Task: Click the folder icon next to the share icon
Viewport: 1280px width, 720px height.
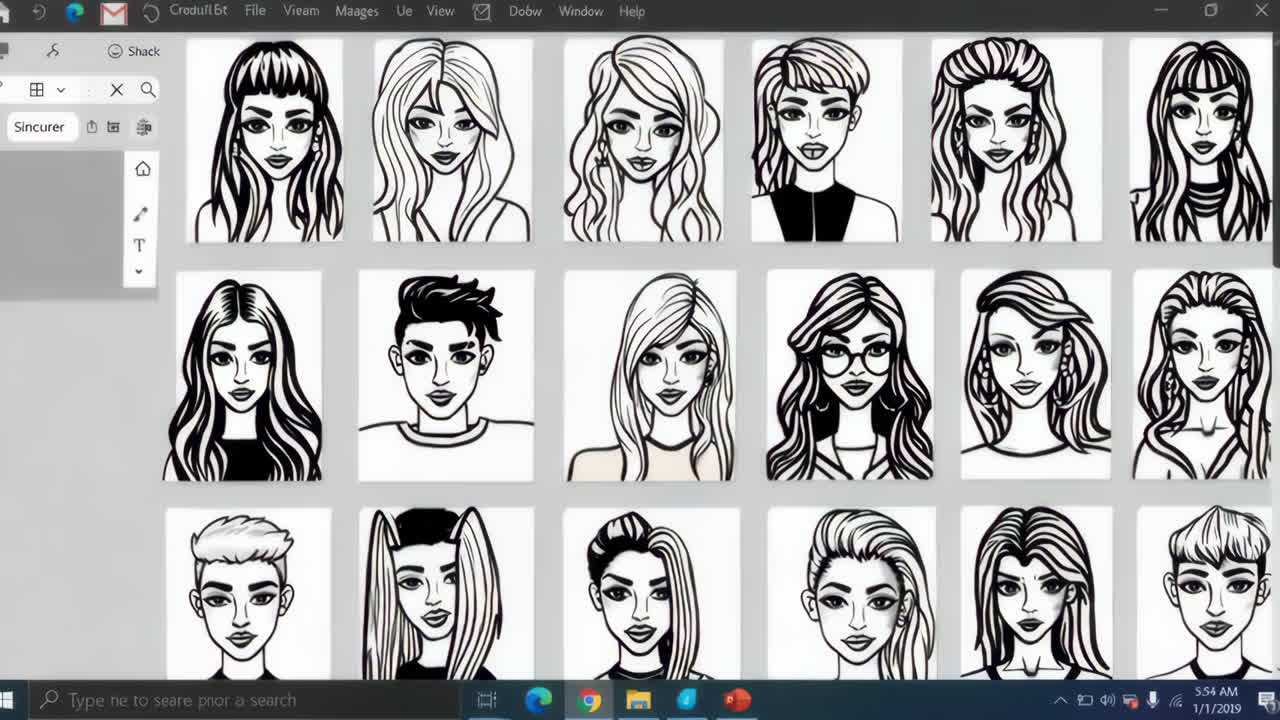Action: point(113,127)
